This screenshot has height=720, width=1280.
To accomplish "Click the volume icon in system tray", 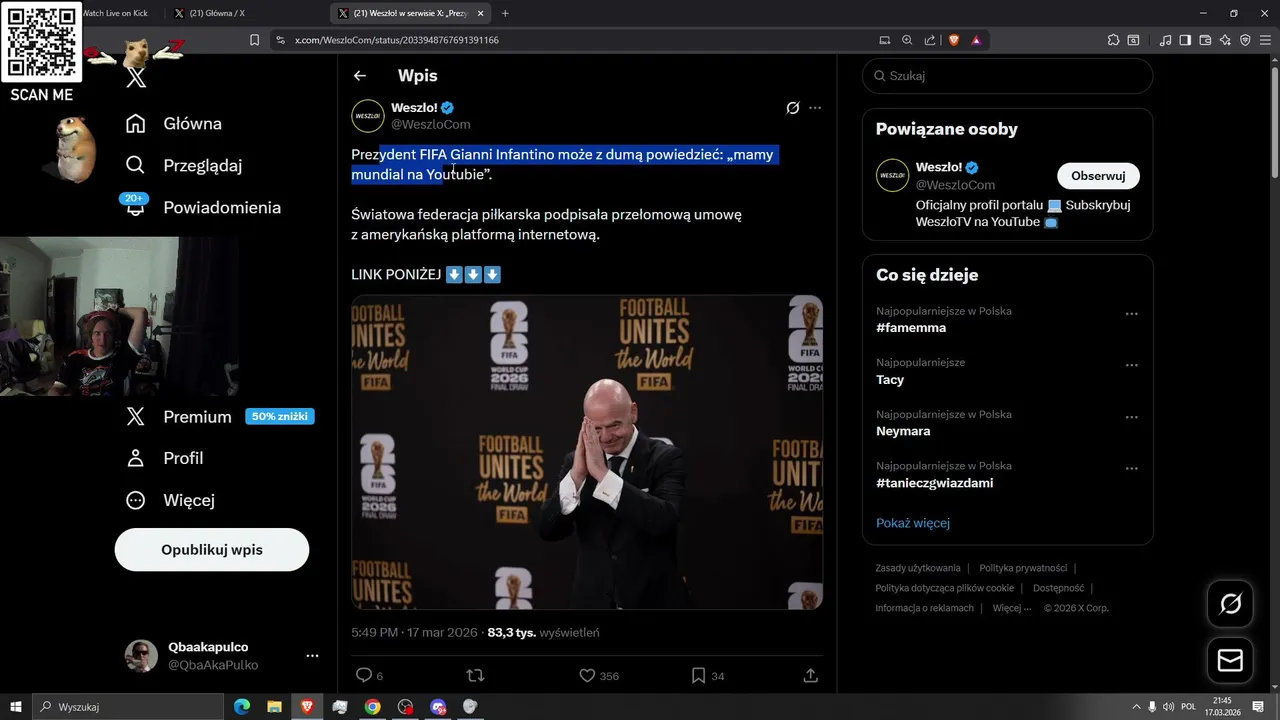I will [x=1170, y=707].
